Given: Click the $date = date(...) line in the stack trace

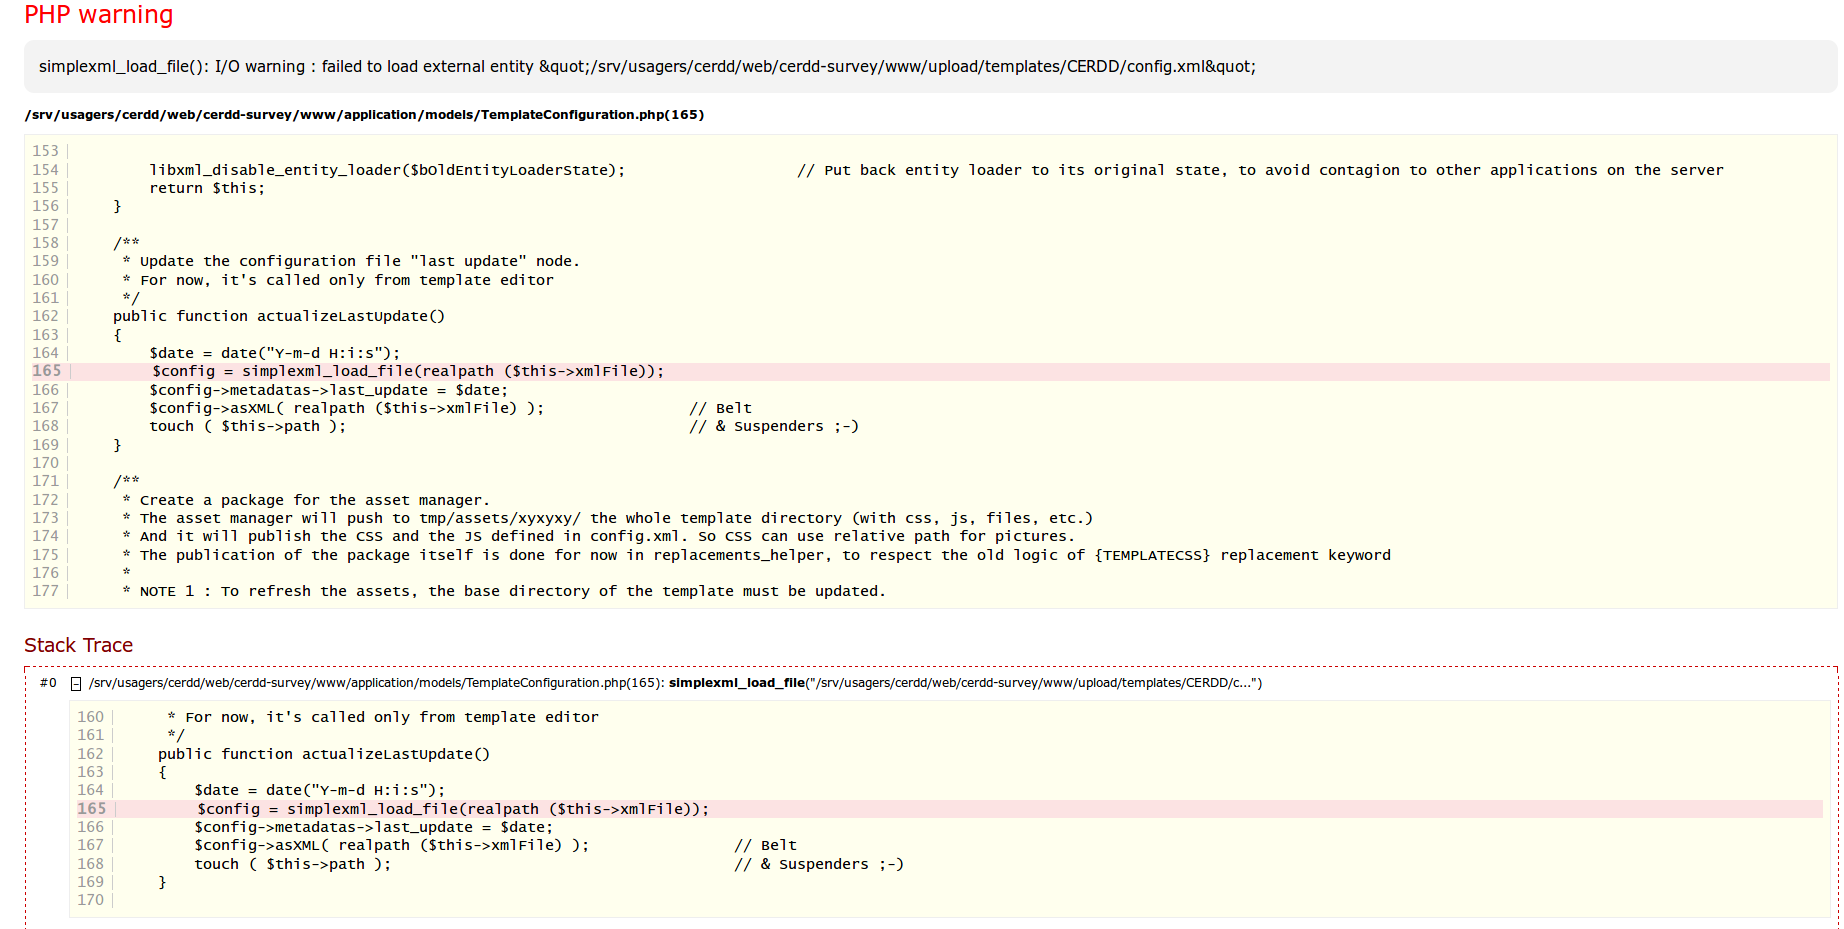Looking at the screenshot, I should (319, 790).
